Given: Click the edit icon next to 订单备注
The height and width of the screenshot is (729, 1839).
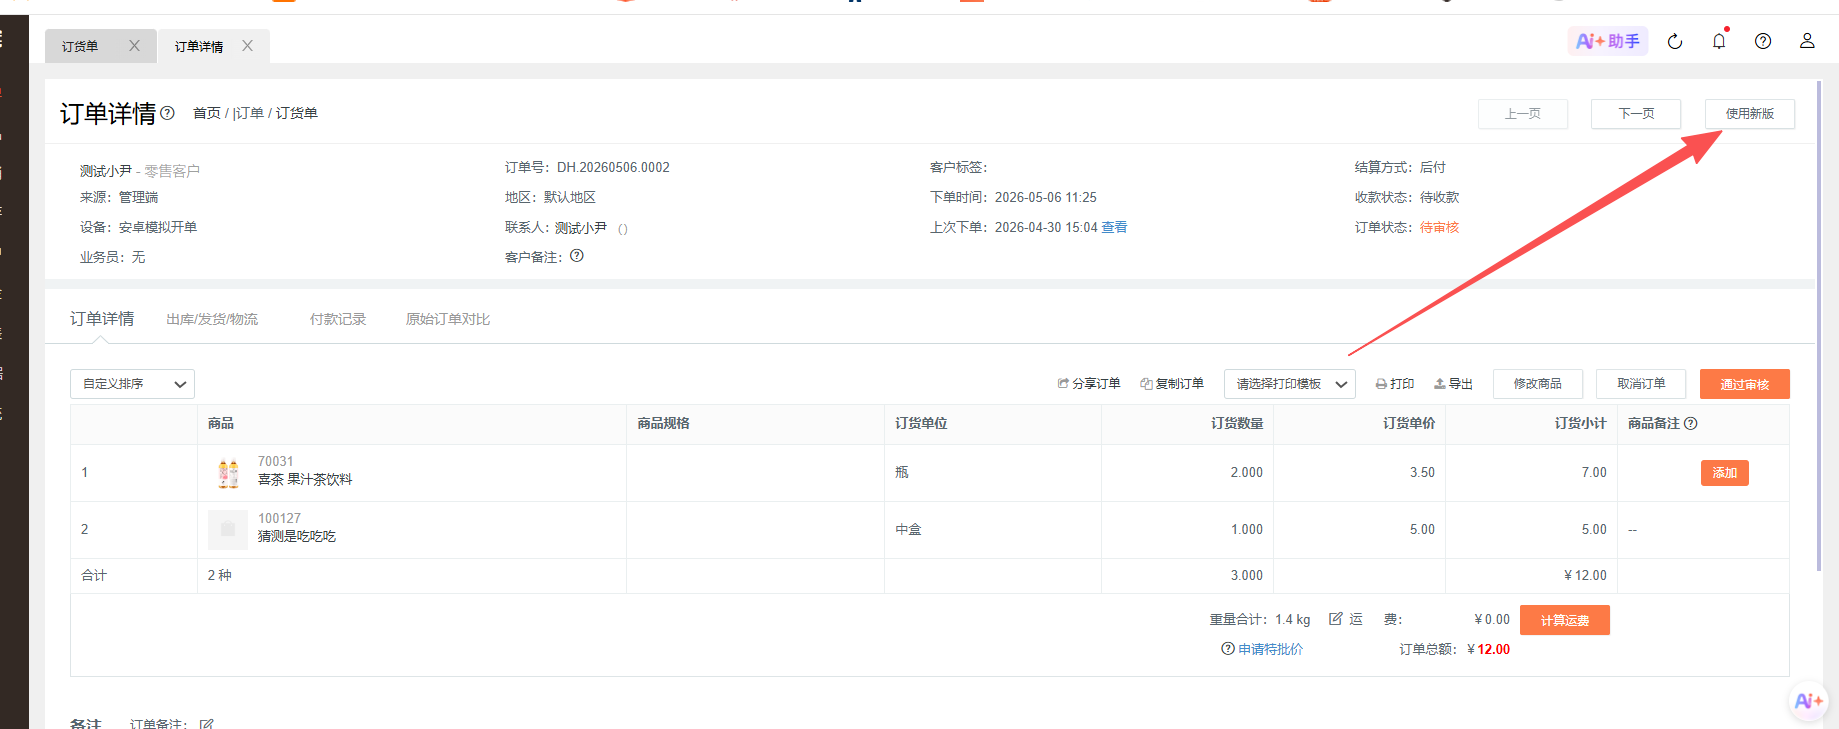Looking at the screenshot, I should 207,724.
